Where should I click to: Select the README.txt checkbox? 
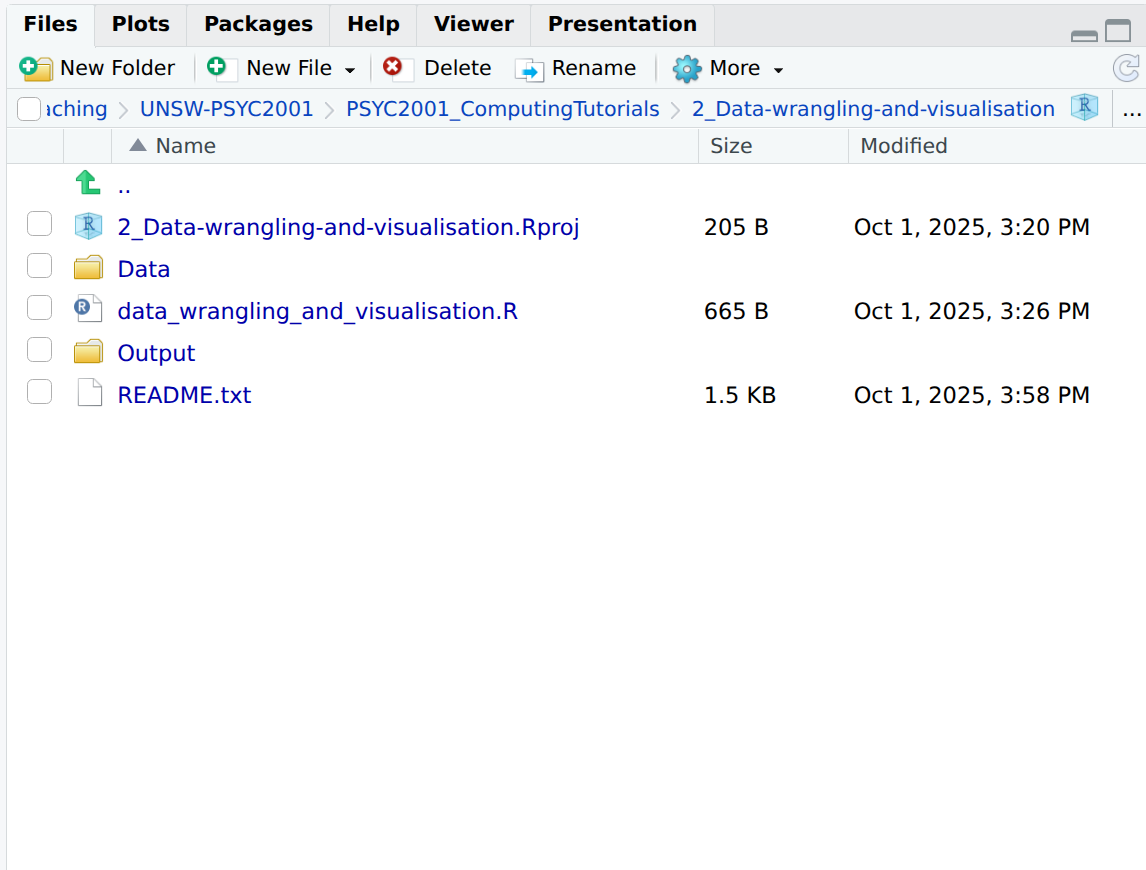pos(39,393)
